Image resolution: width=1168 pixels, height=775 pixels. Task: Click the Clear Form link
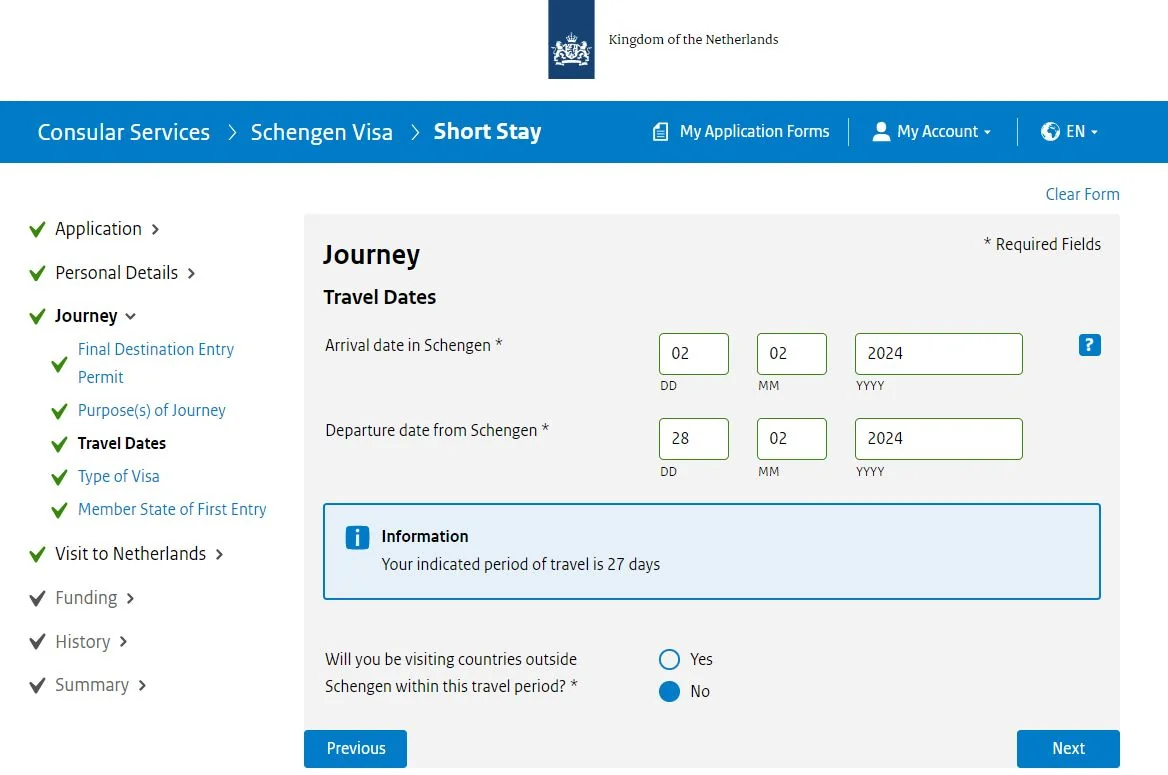pos(1082,194)
